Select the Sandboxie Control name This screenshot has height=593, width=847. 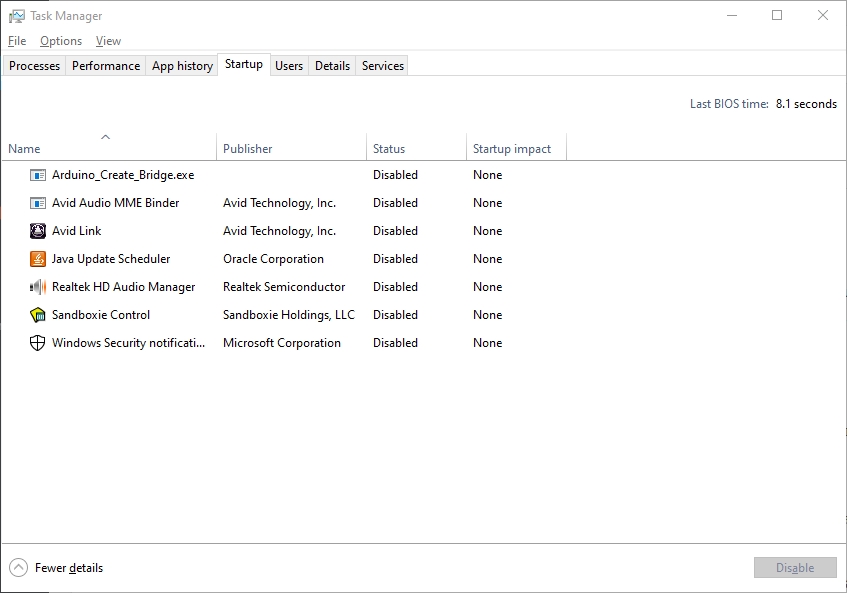pyautogui.click(x=100, y=315)
